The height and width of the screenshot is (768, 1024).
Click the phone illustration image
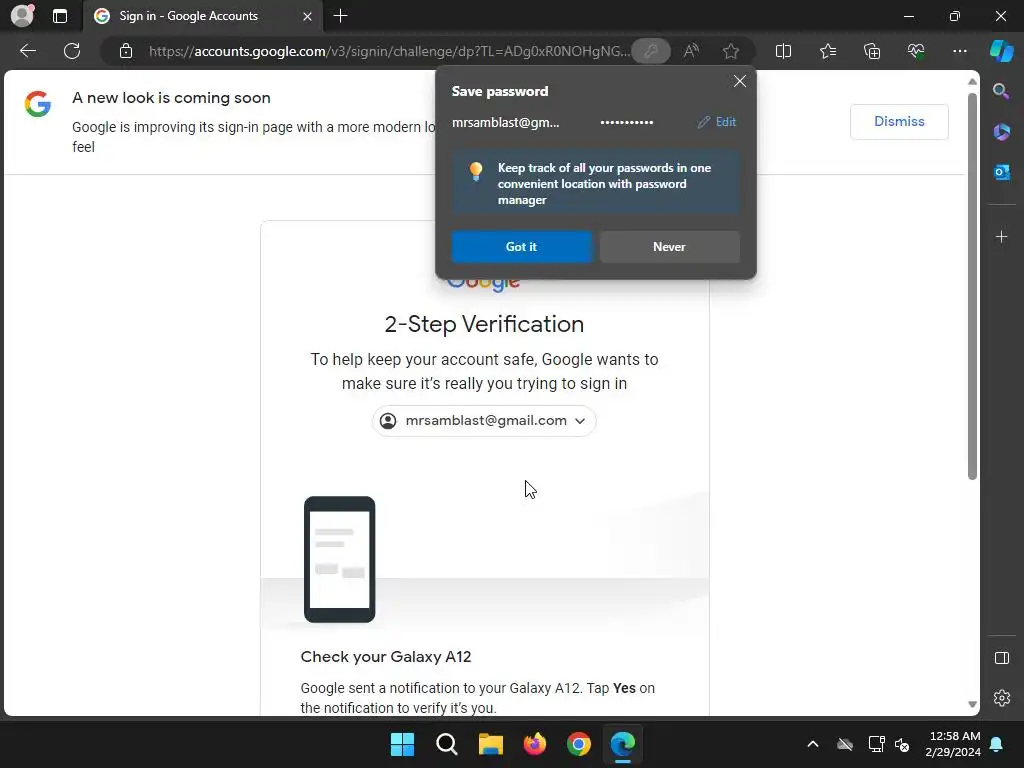click(340, 560)
